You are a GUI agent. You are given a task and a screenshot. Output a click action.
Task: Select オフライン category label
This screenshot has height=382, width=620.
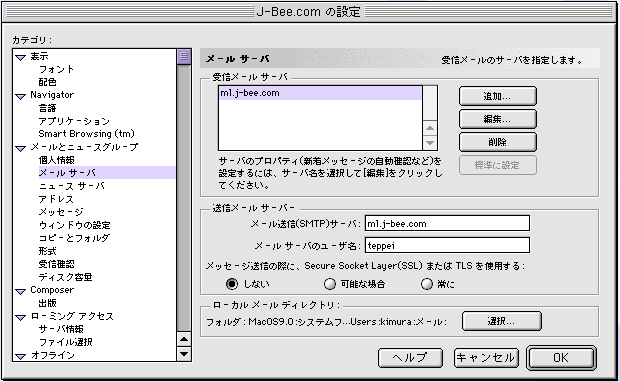[53, 355]
